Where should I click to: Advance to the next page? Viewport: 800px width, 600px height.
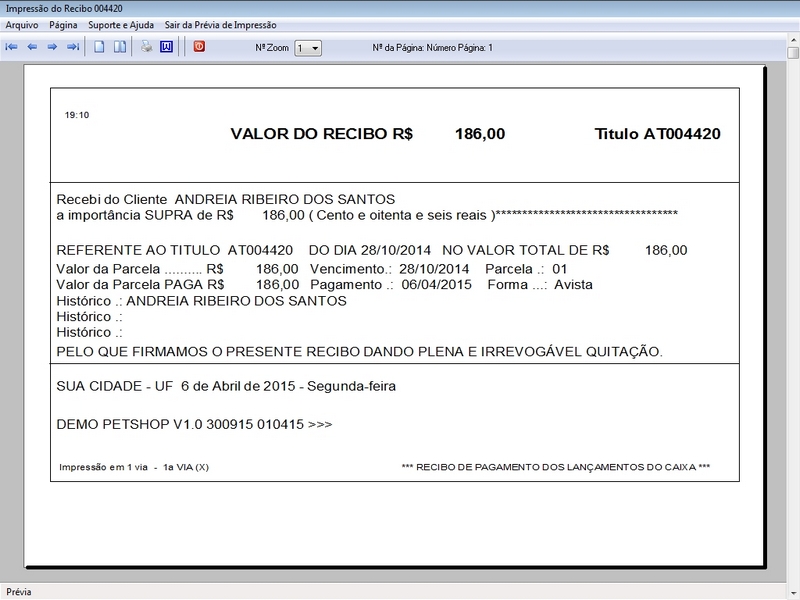[x=52, y=45]
